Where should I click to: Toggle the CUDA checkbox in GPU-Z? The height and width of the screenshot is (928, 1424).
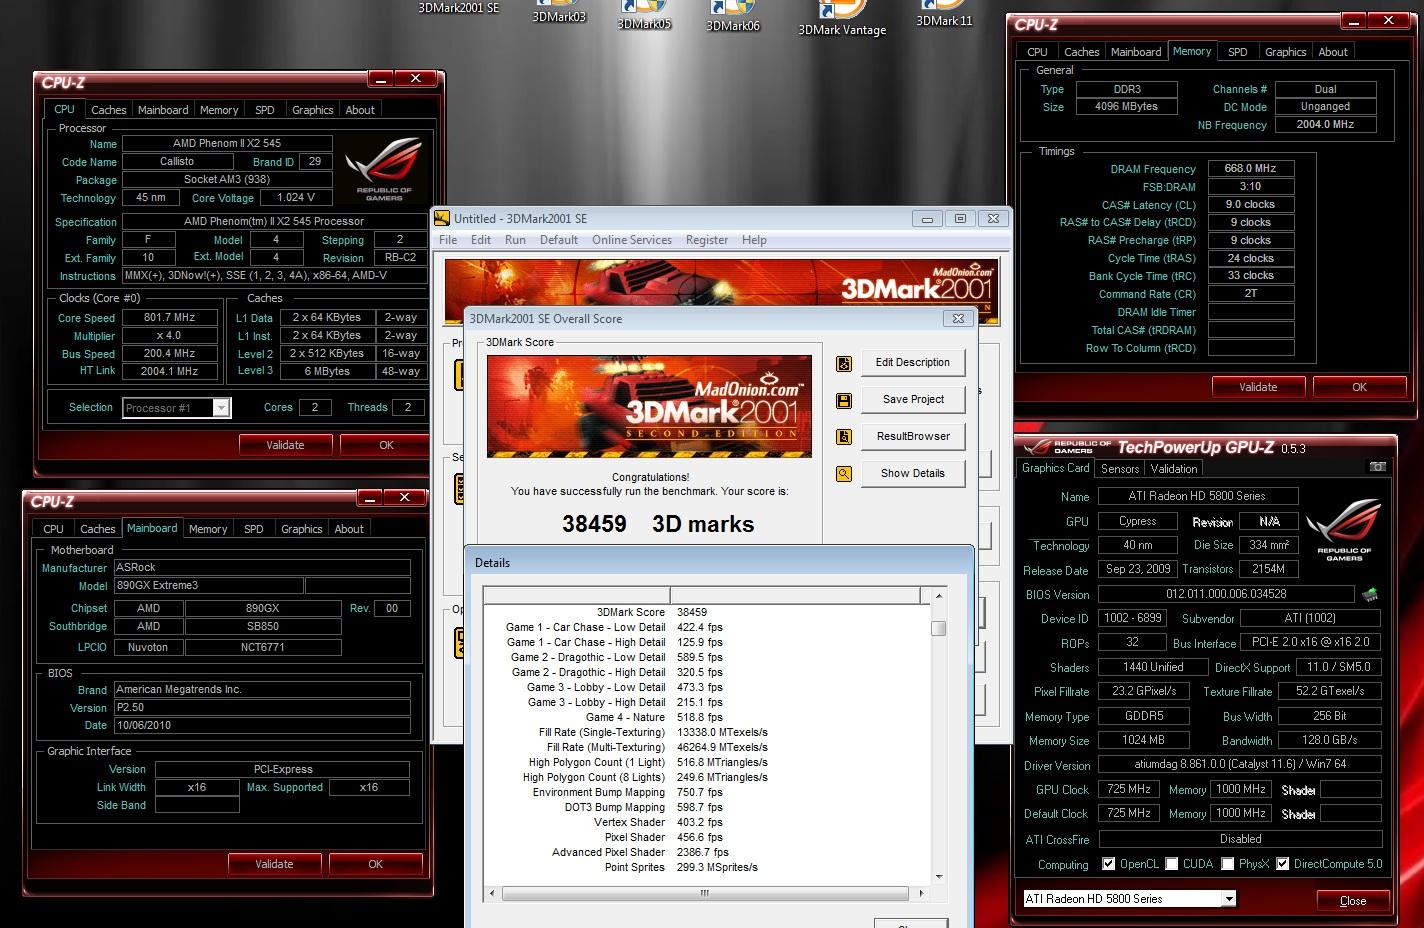(1171, 864)
